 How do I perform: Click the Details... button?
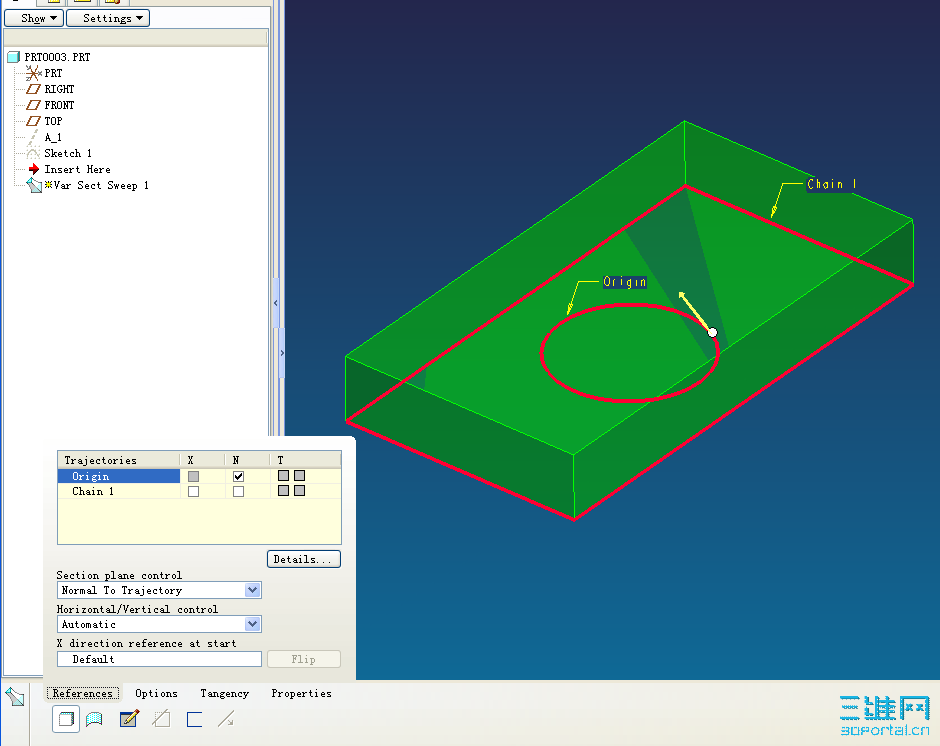tap(304, 559)
